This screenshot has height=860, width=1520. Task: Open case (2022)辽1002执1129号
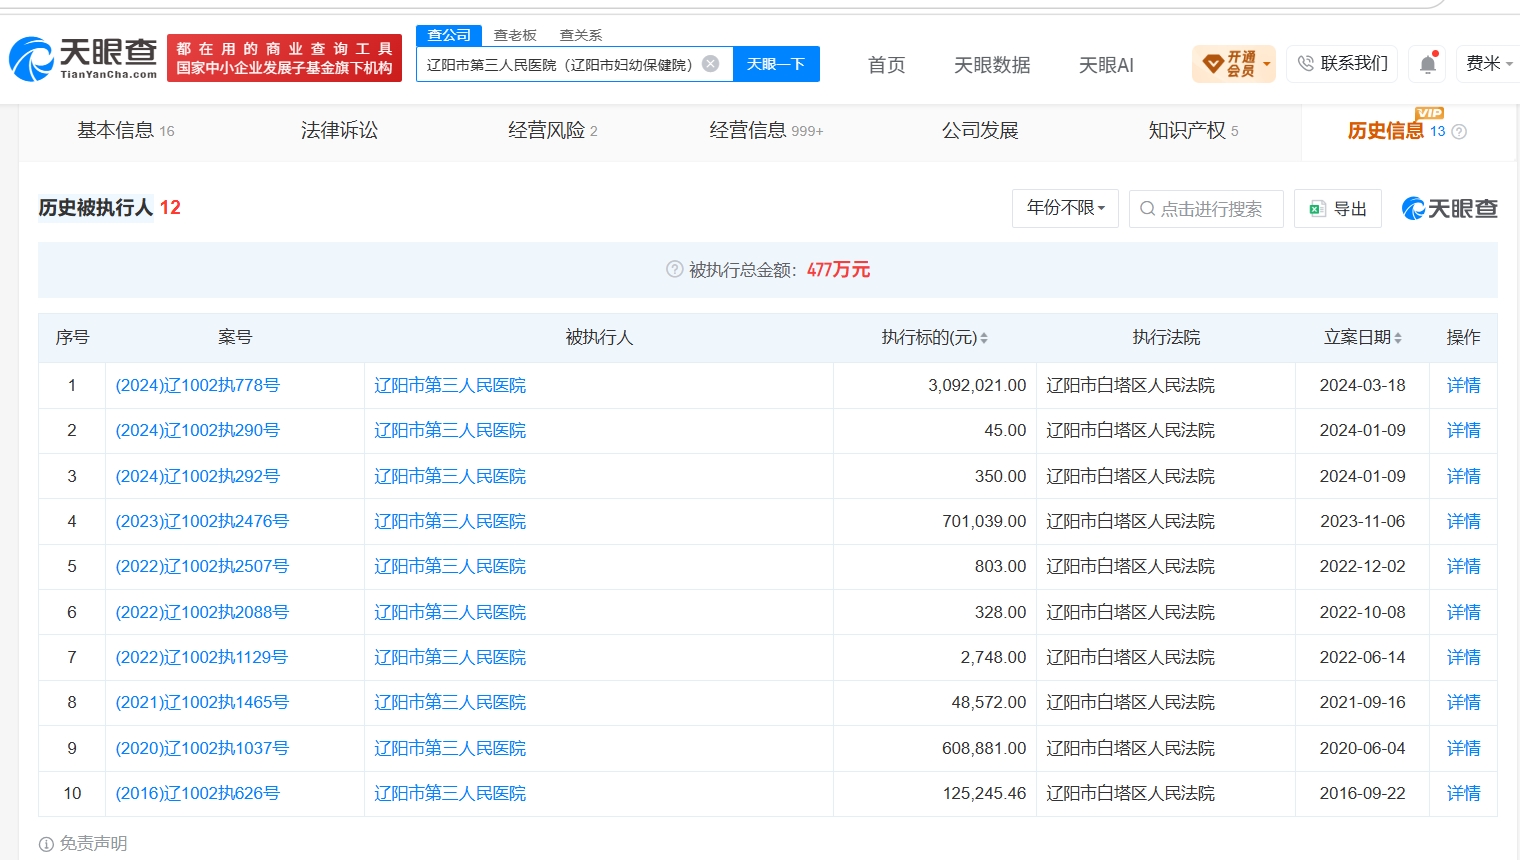point(202,657)
